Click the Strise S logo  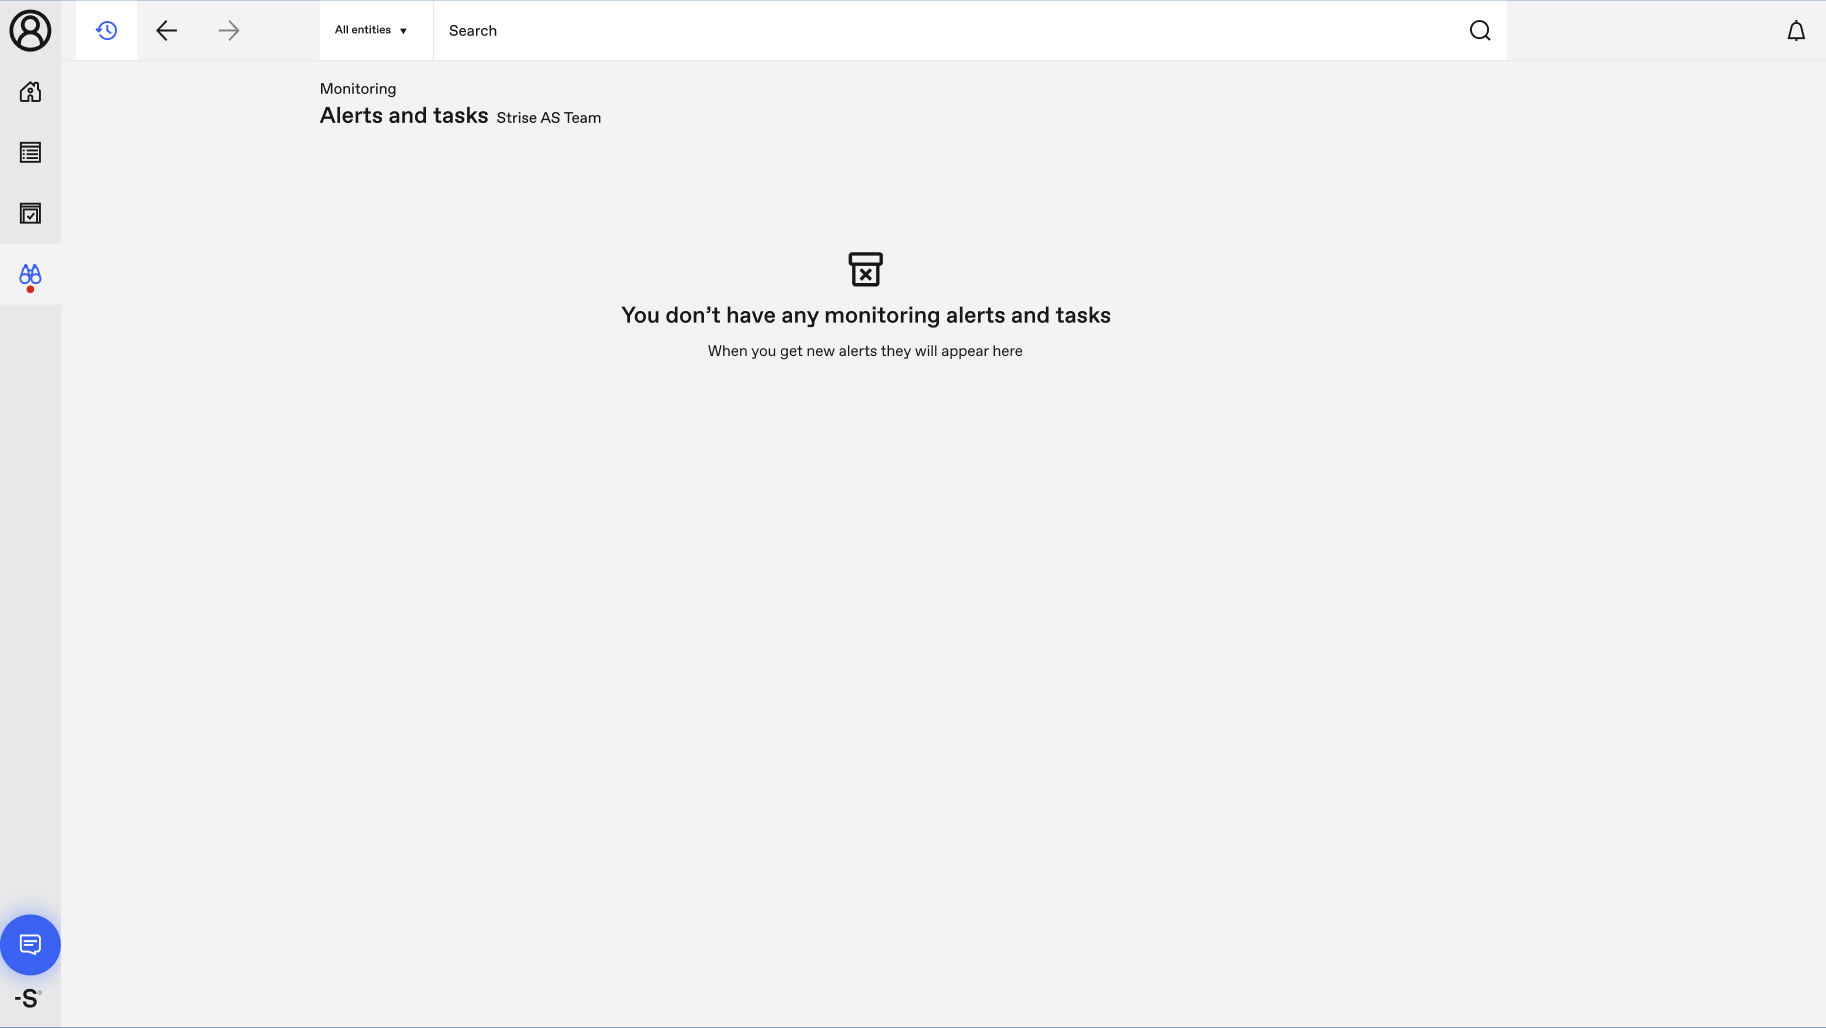pyautogui.click(x=28, y=998)
